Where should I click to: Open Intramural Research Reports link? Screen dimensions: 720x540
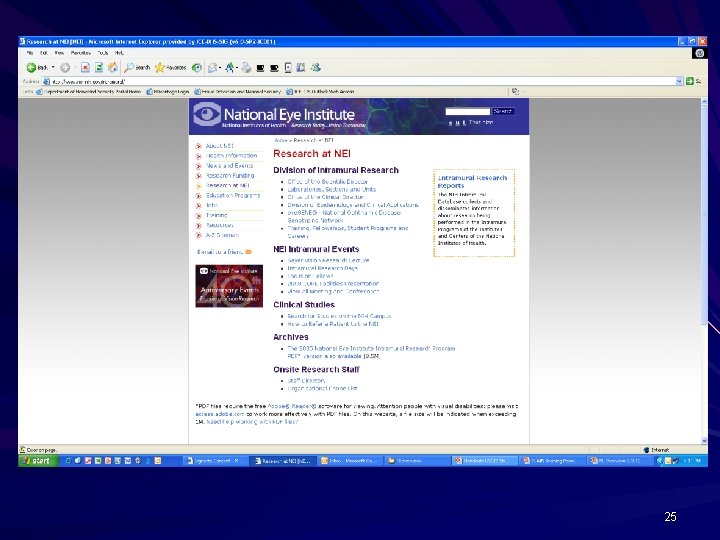coord(472,181)
